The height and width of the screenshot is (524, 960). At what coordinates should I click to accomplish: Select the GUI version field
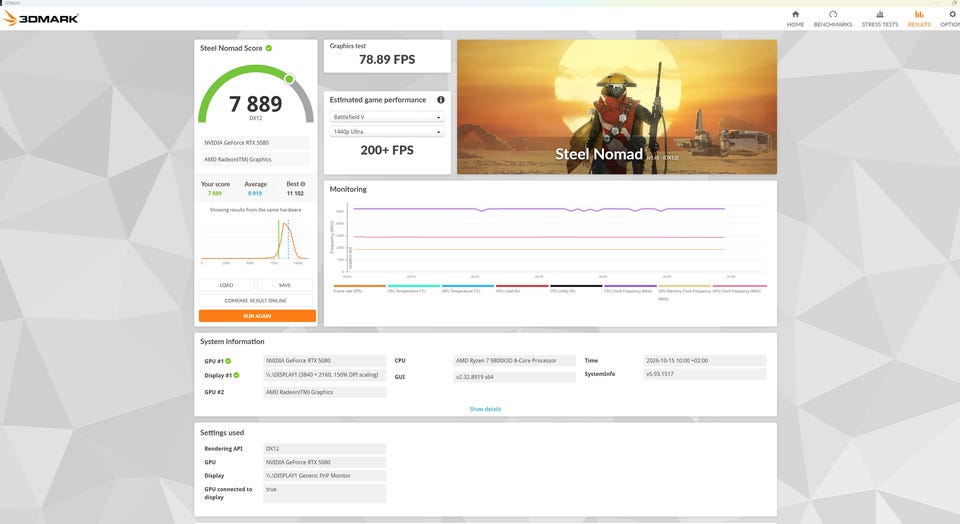[x=514, y=377]
